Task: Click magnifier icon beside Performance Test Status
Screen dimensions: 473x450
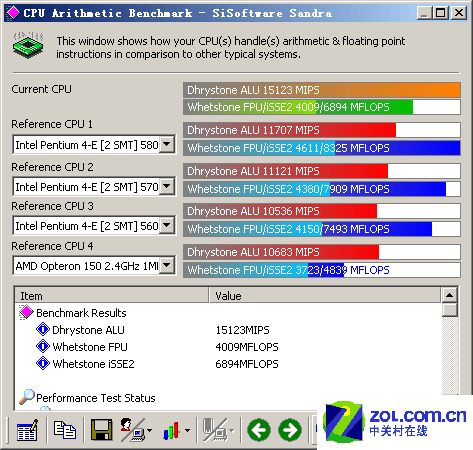Action: point(27,397)
